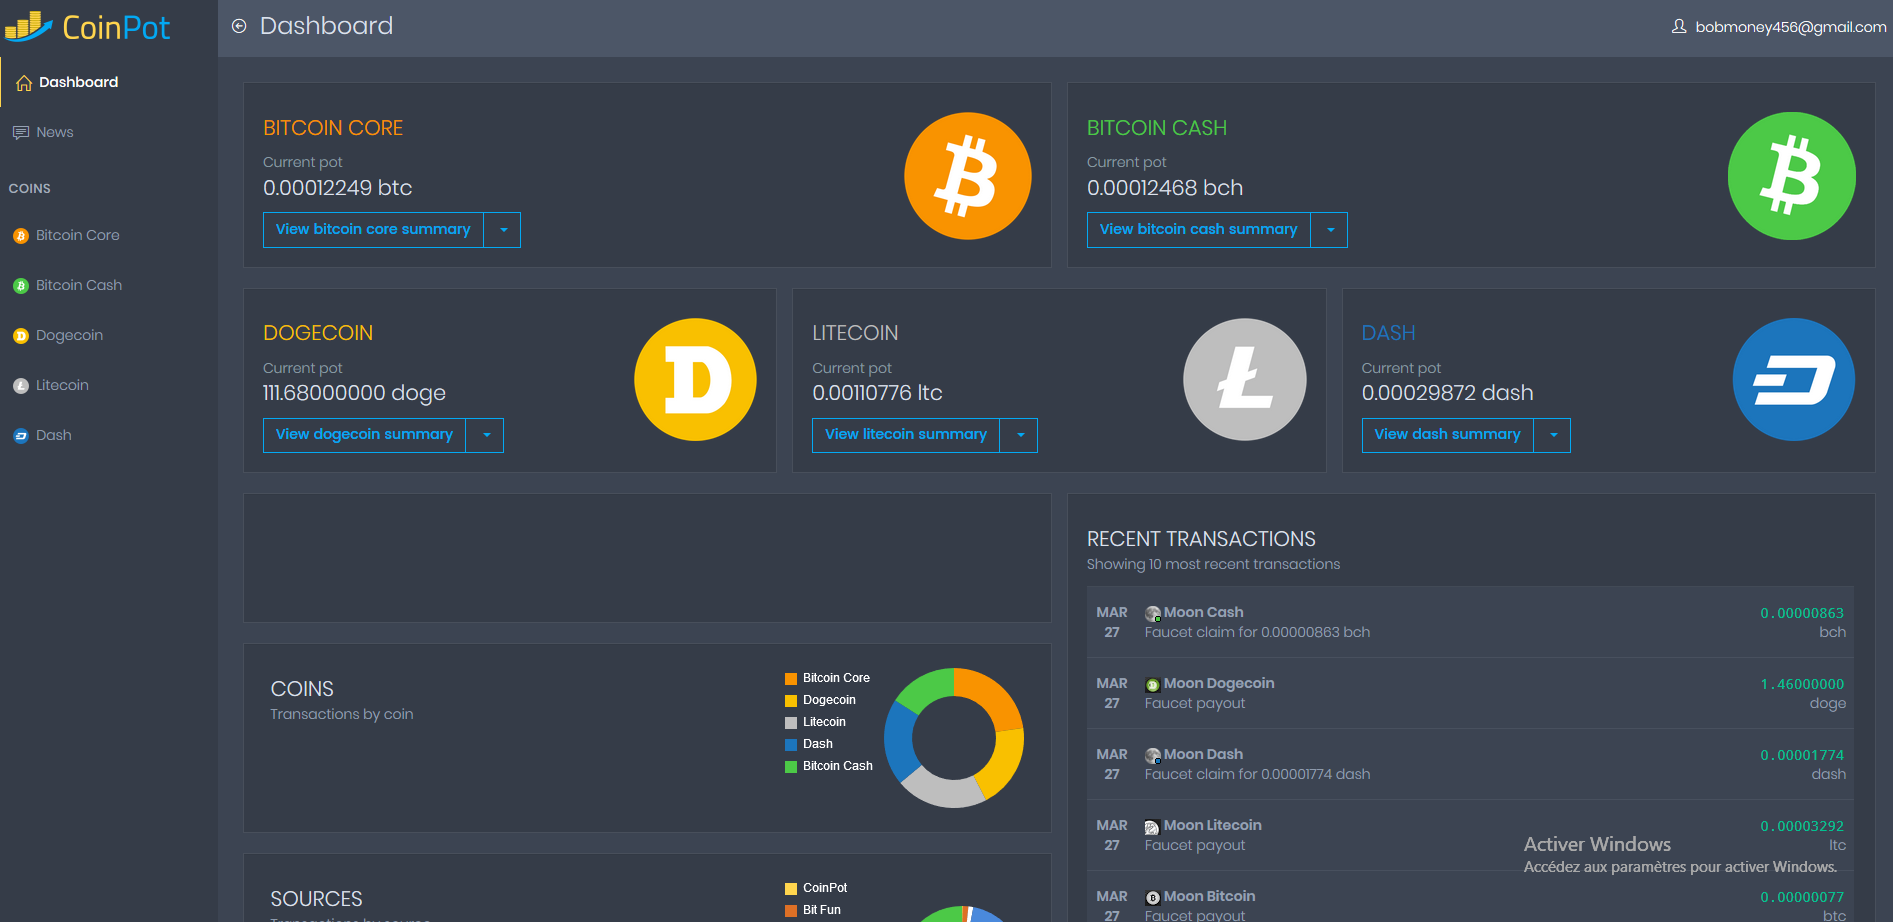Click CoinPot legend swatch in Sources chart

click(791, 889)
